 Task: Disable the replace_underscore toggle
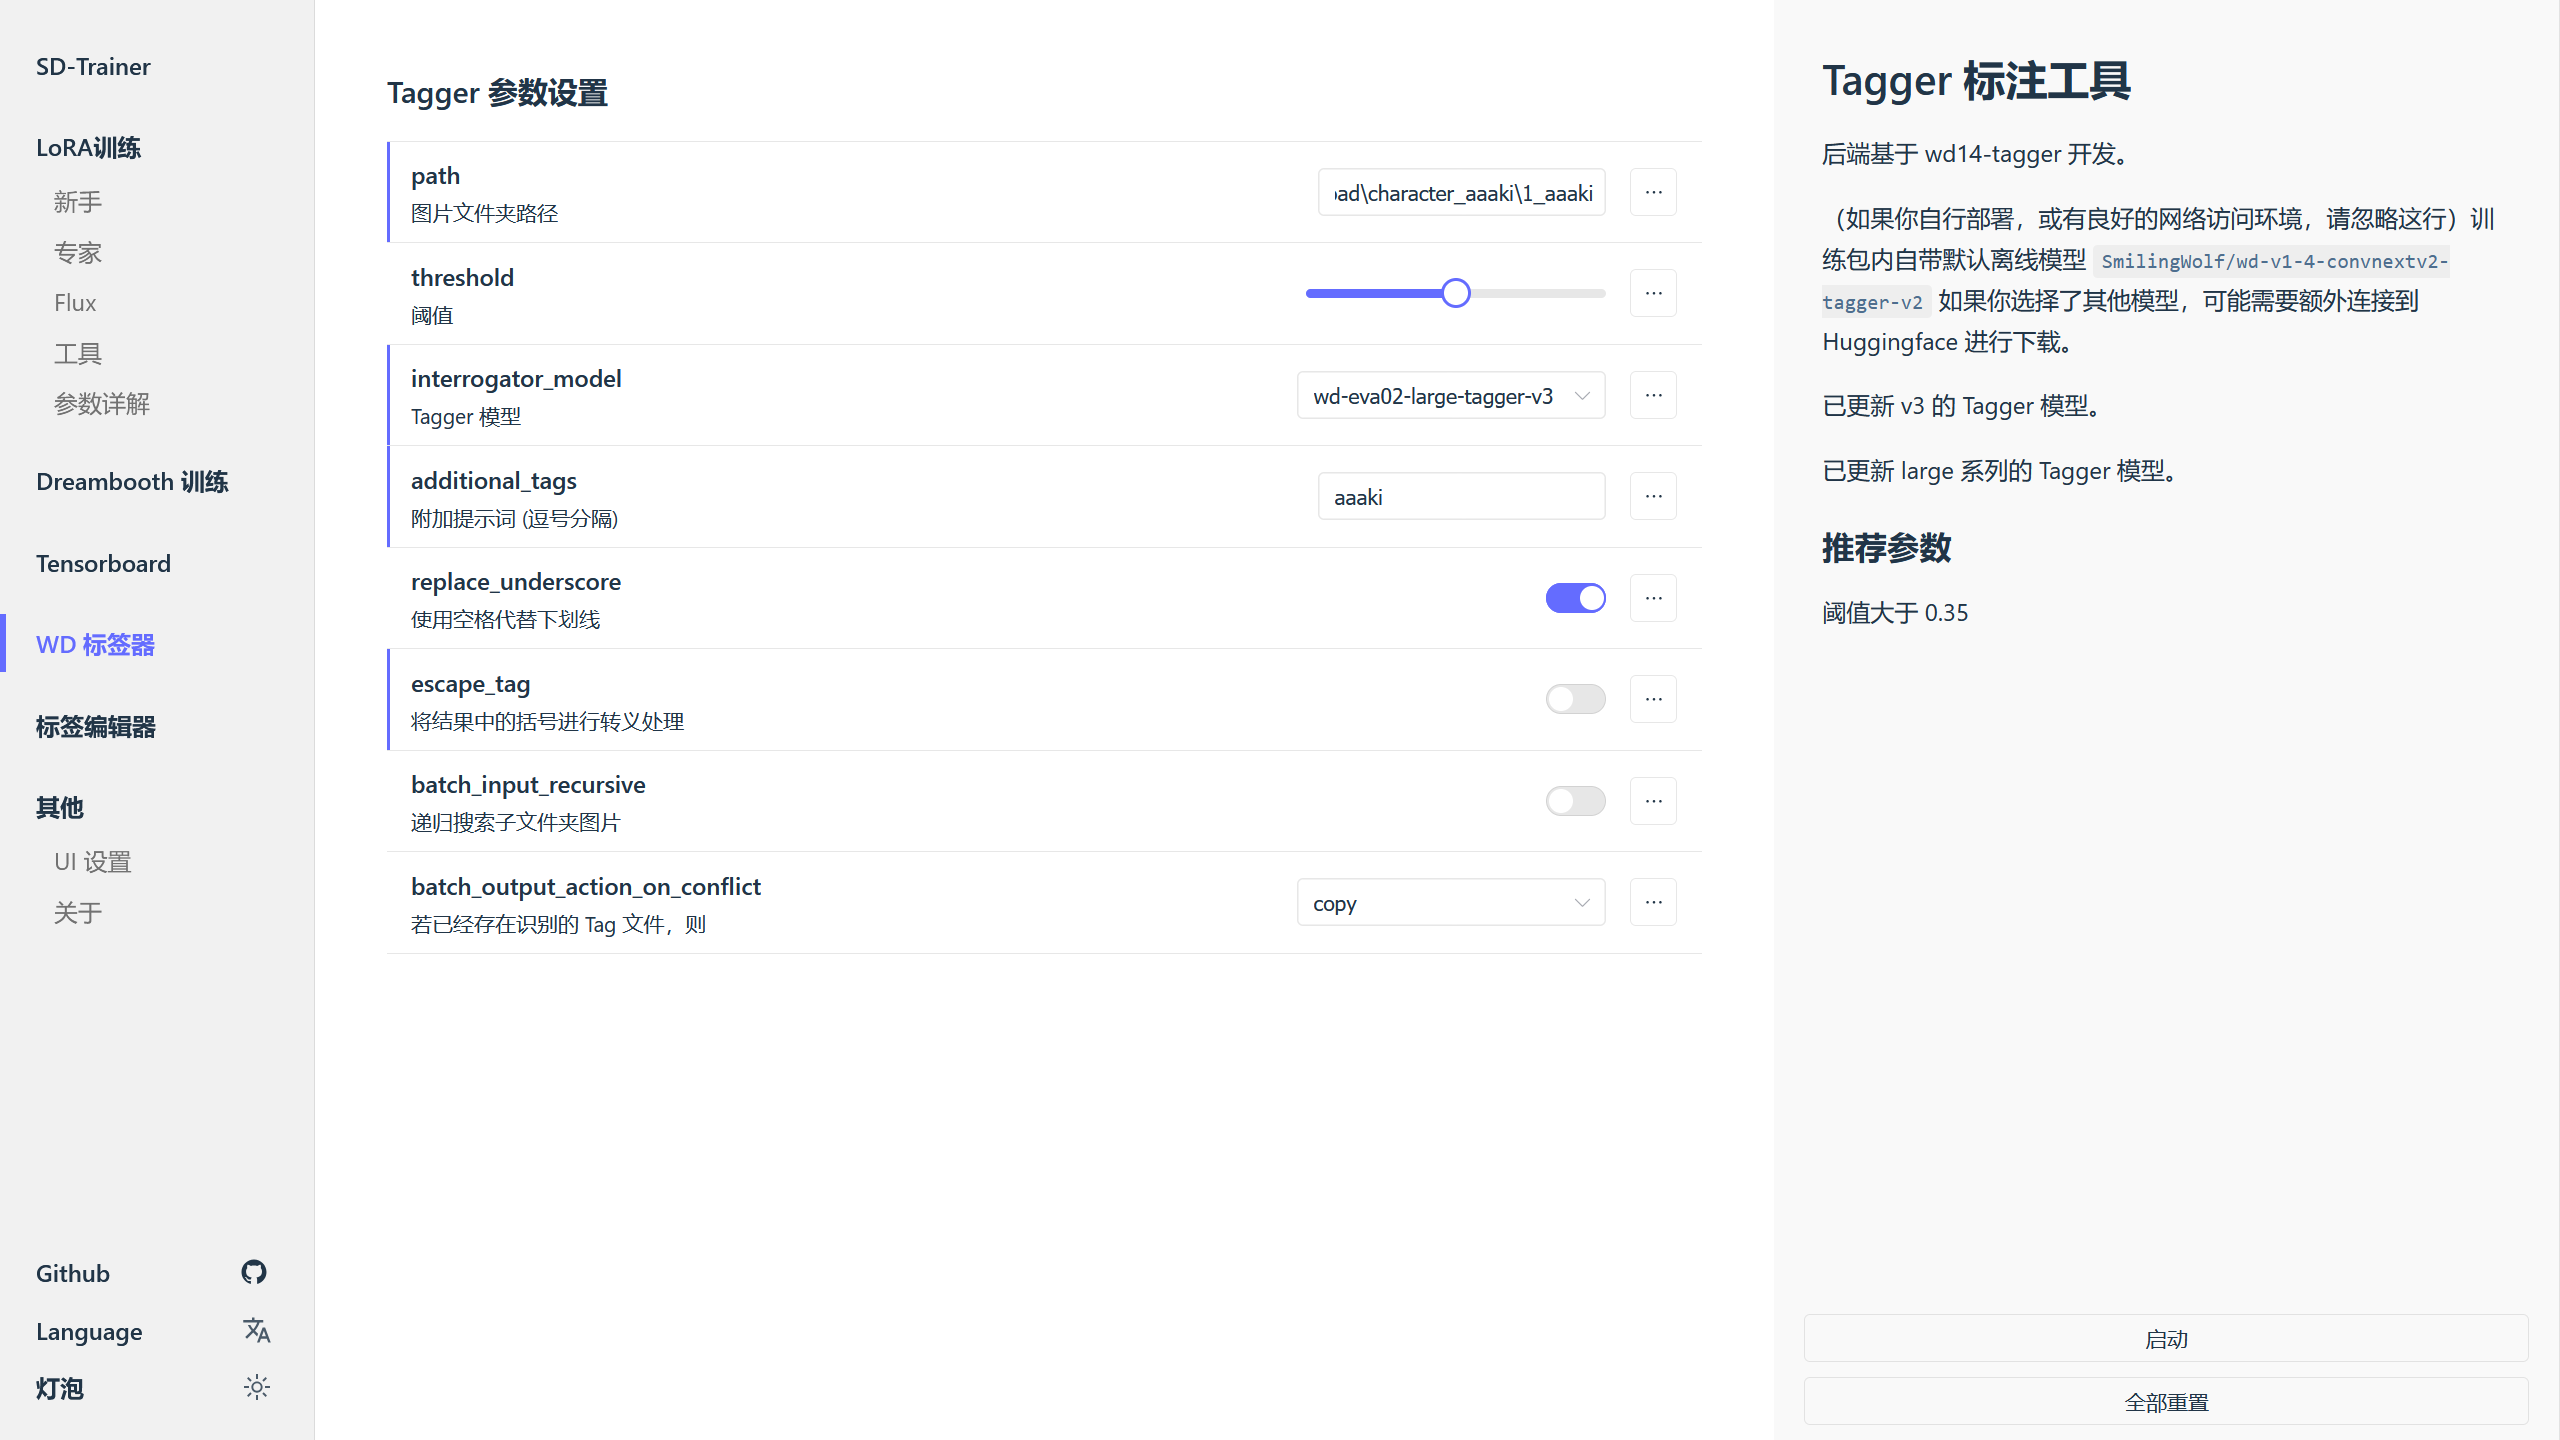click(1575, 598)
